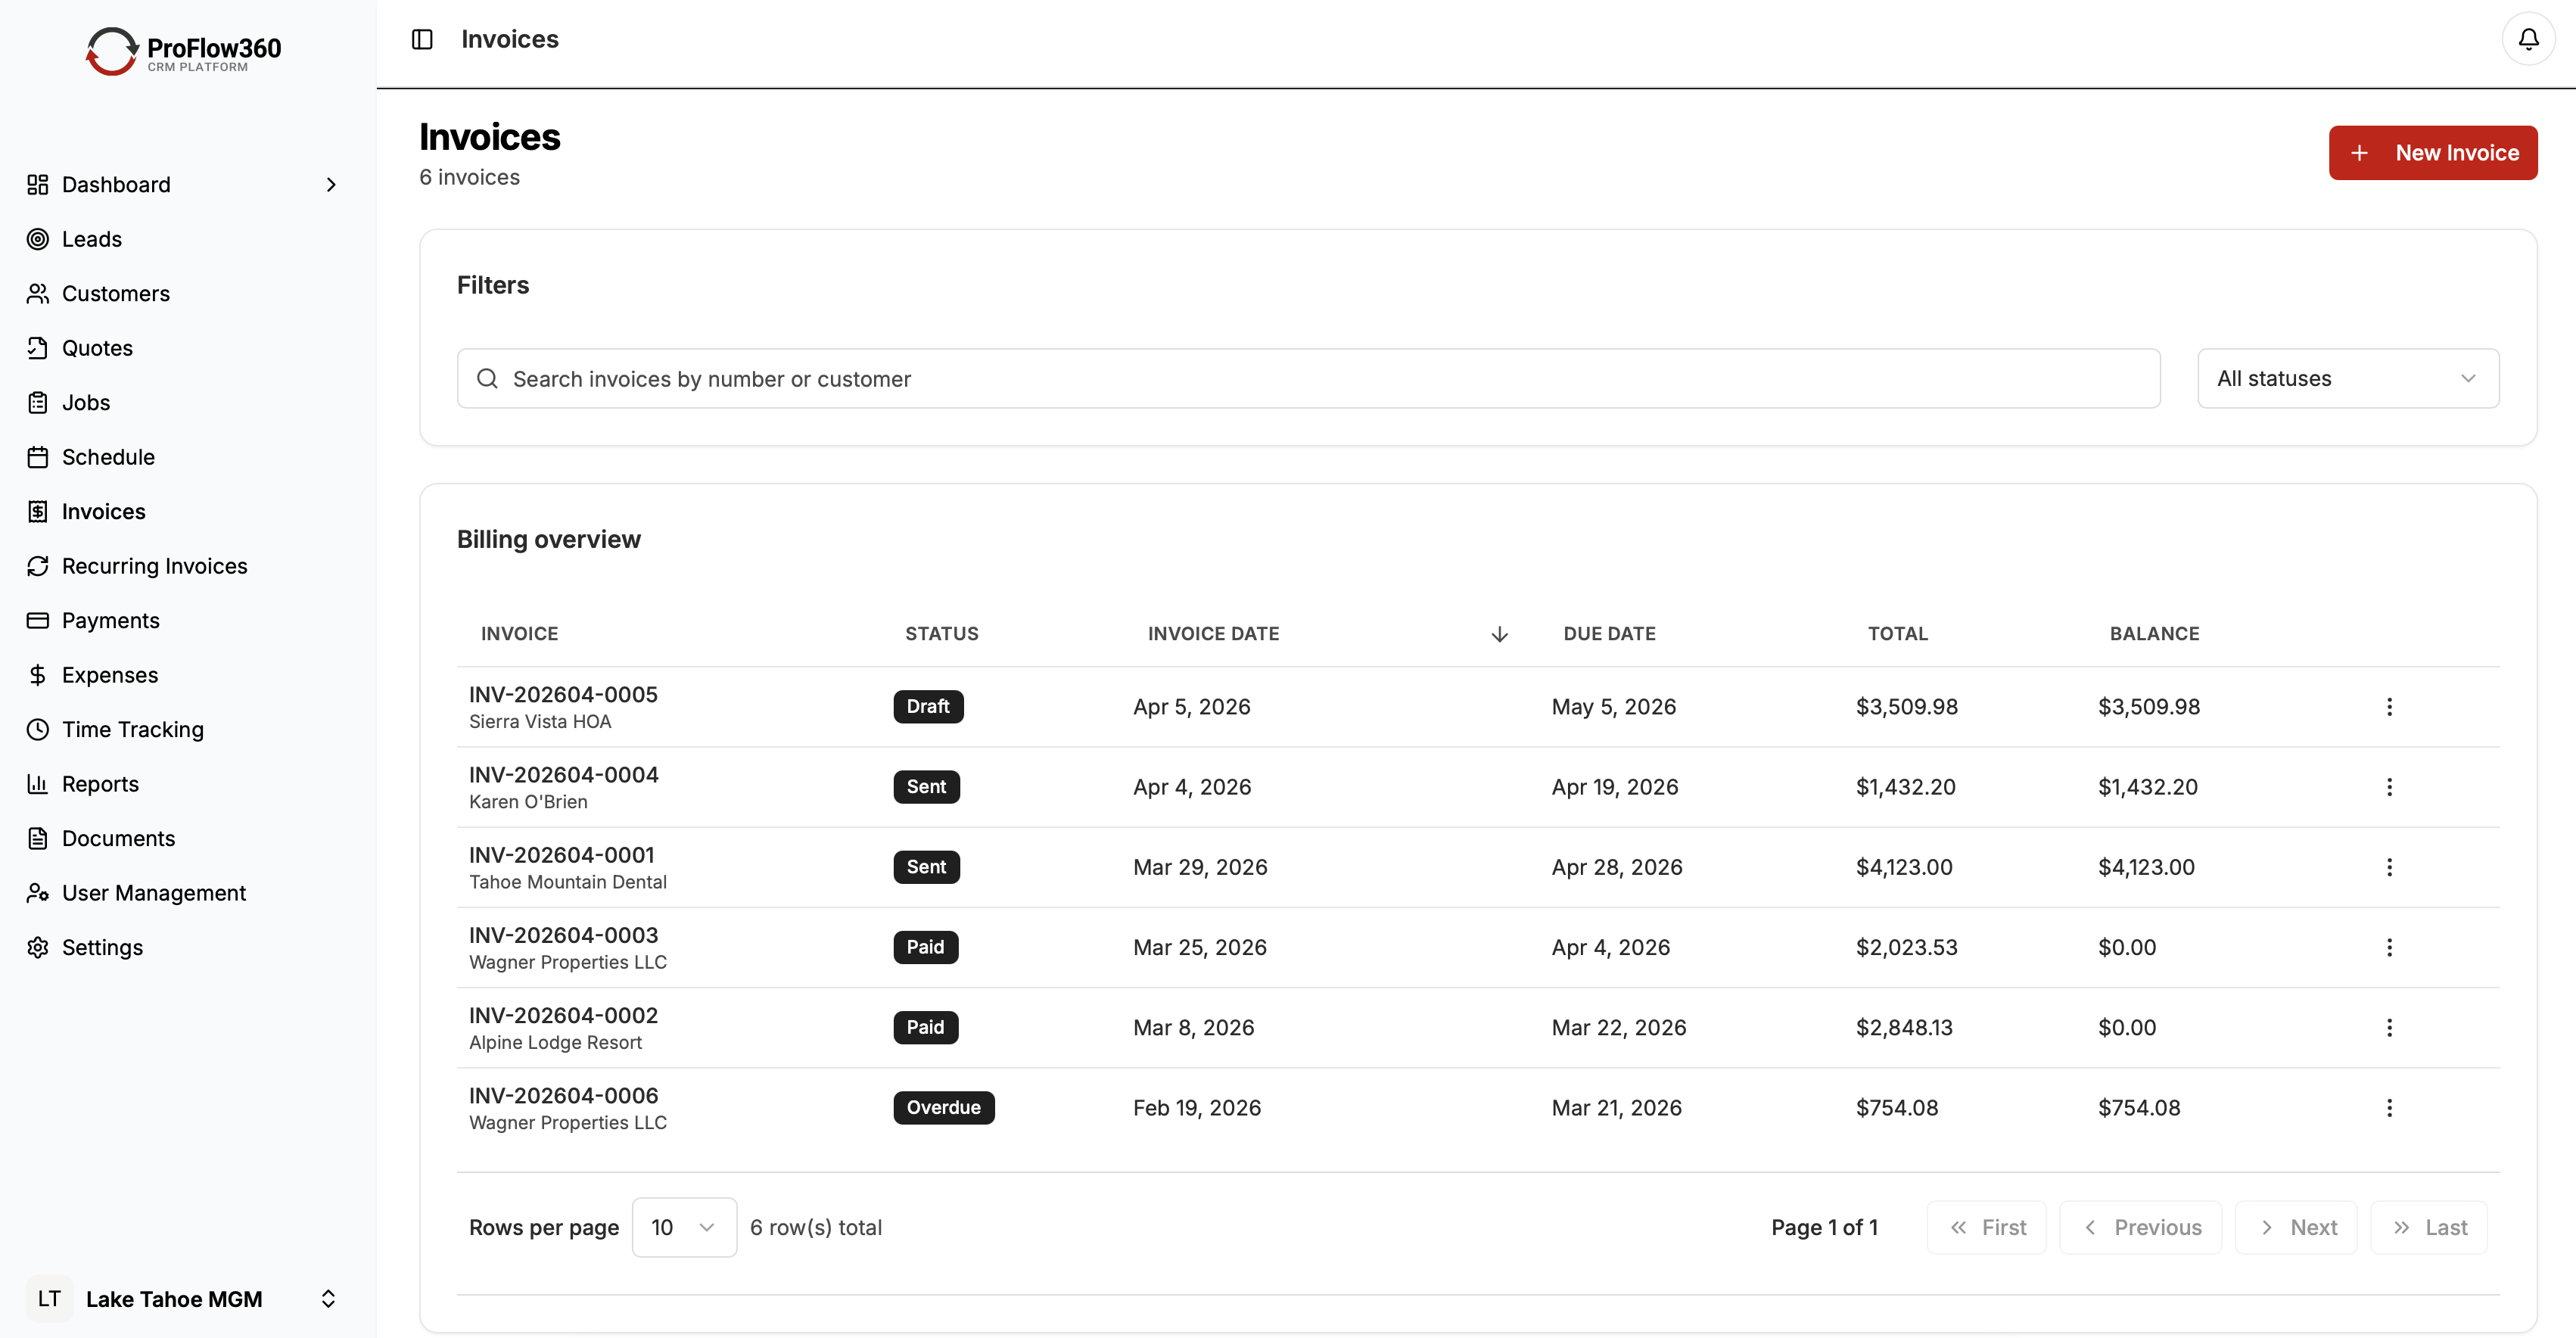Open the All statuses dropdown
Viewport: 2576px width, 1338px height.
tap(2347, 378)
